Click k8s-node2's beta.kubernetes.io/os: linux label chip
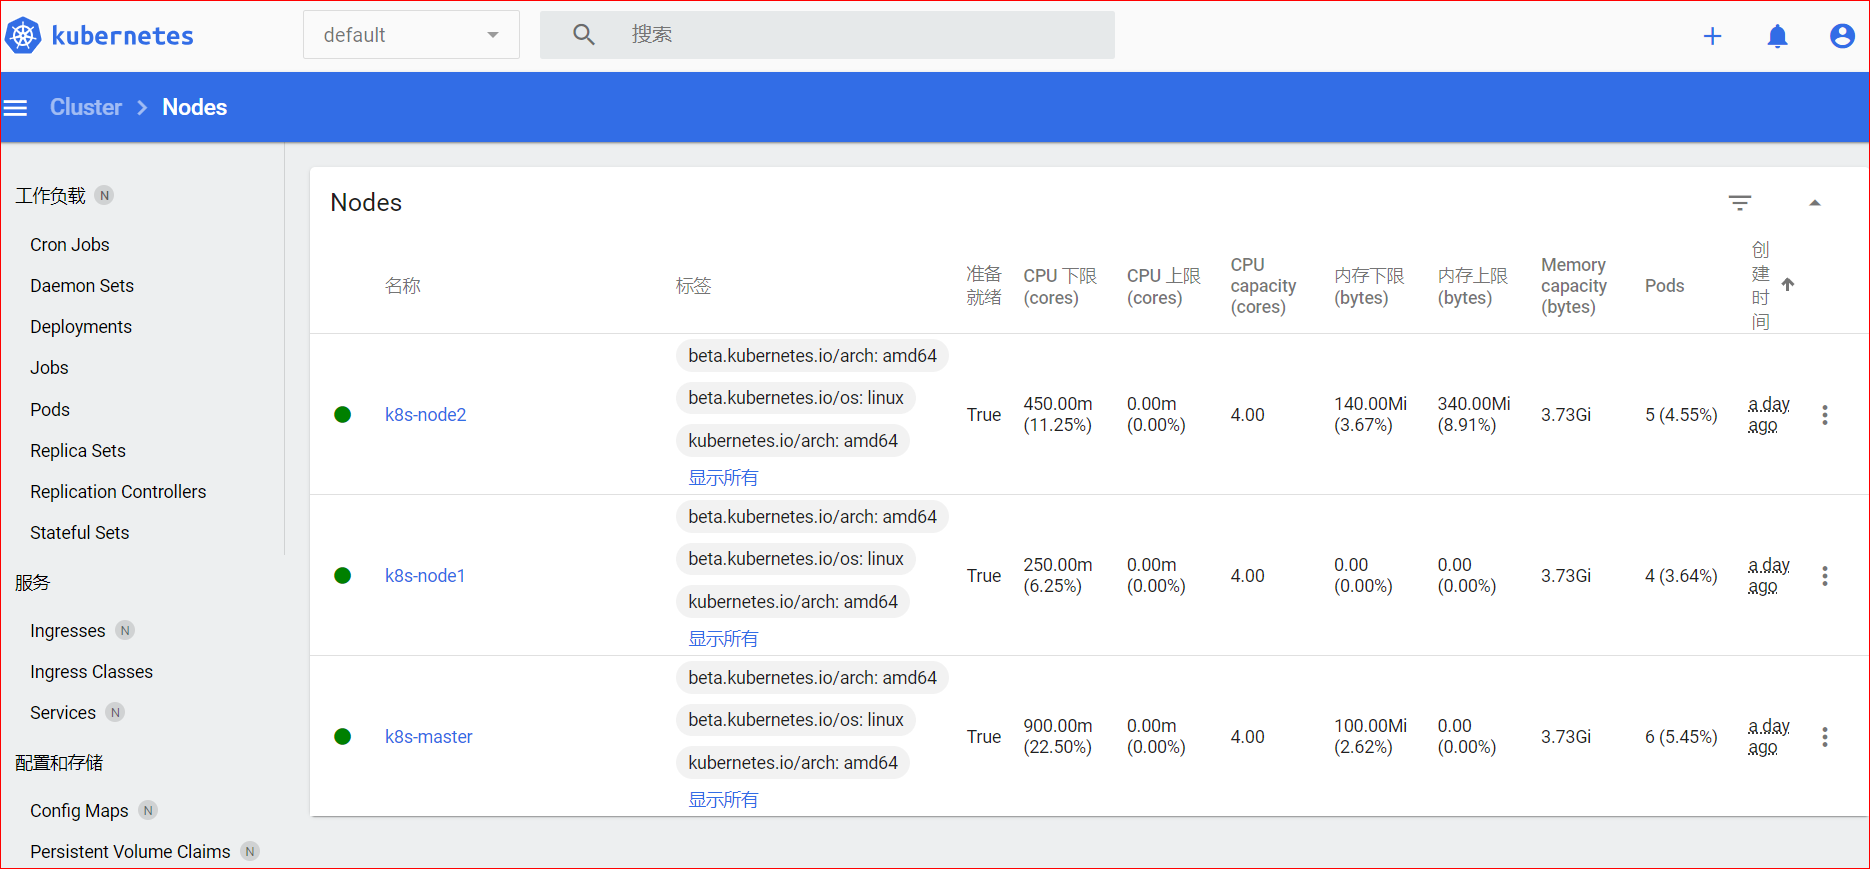This screenshot has width=1870, height=869. 796,398
